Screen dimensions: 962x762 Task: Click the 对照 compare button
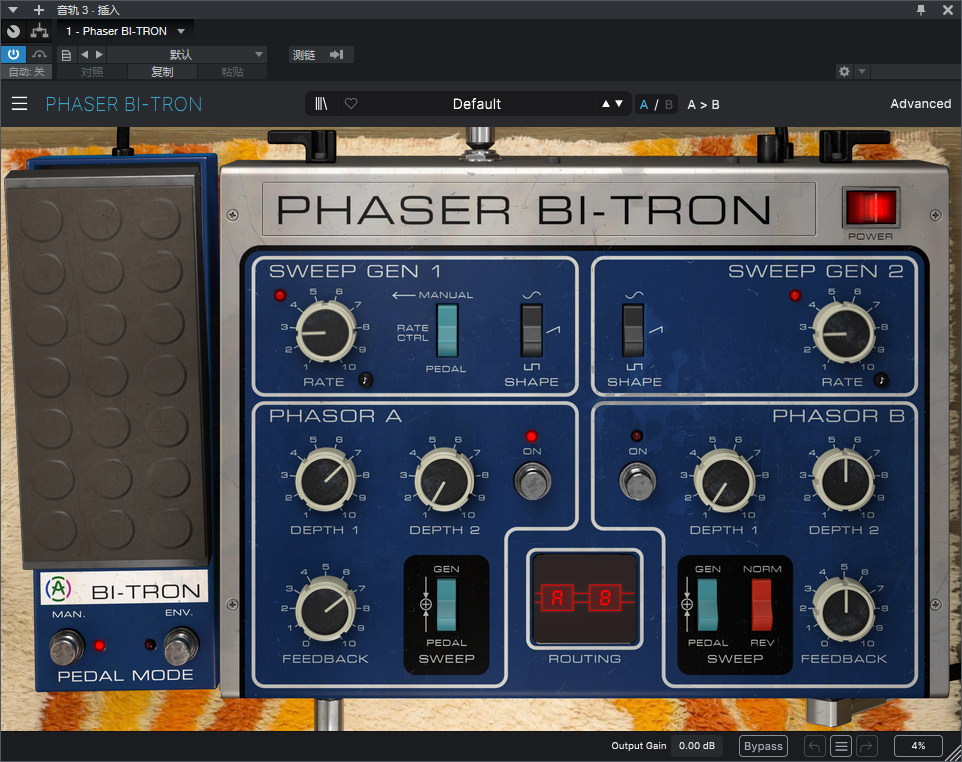[x=92, y=72]
